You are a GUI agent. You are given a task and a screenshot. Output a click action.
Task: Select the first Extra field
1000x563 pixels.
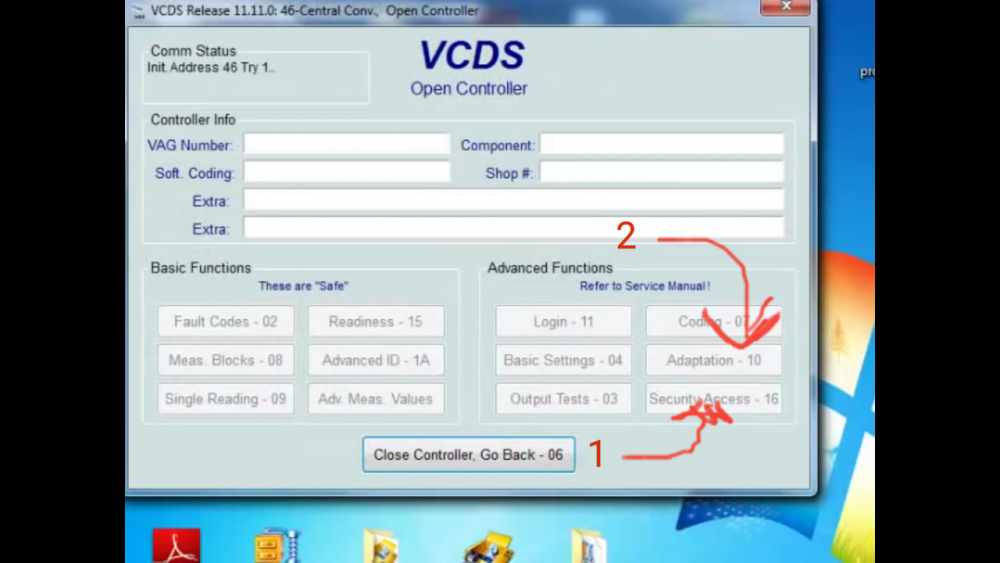(x=513, y=200)
